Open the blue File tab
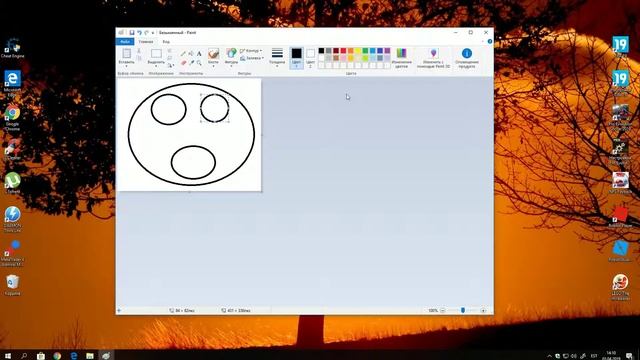Image resolution: width=640 pixels, height=360 pixels. click(125, 41)
